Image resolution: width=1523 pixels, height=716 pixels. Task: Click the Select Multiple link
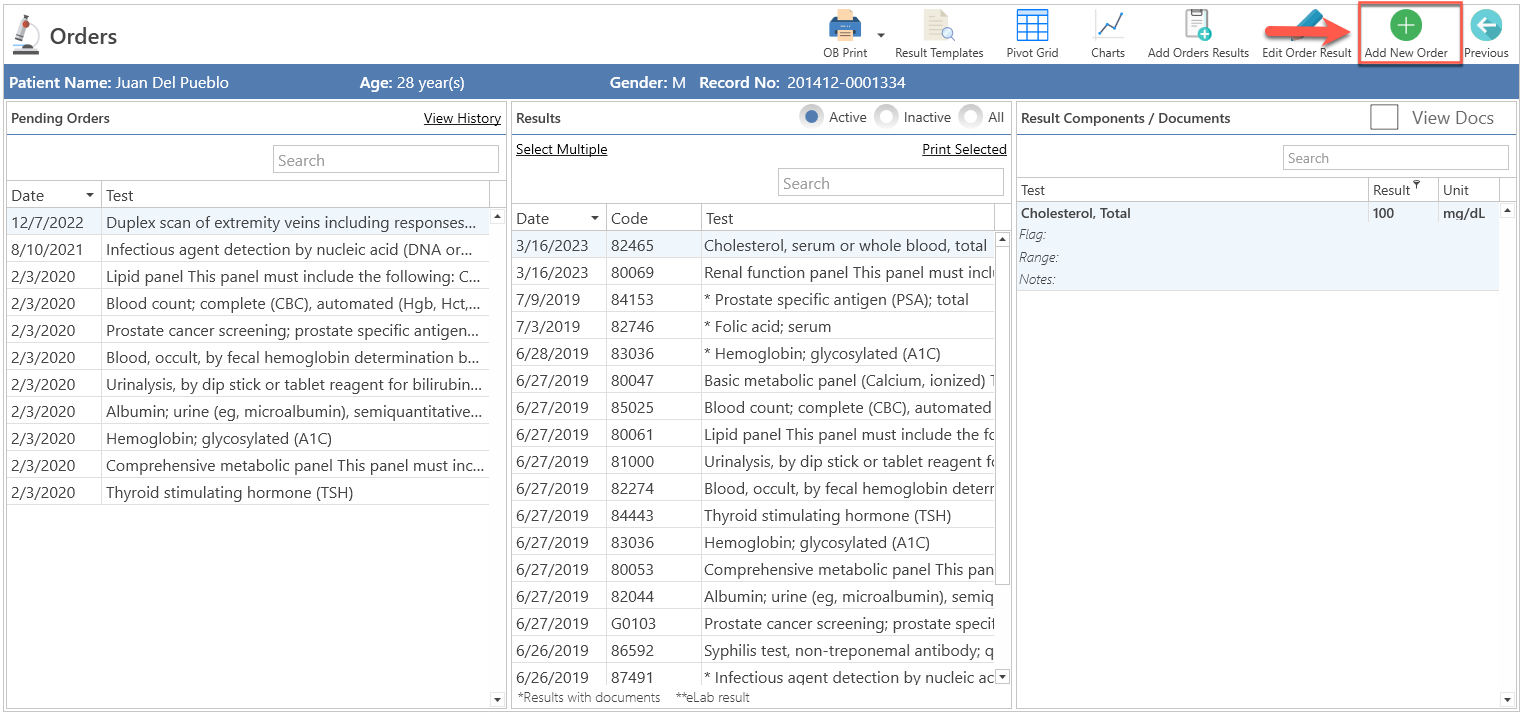(x=561, y=149)
